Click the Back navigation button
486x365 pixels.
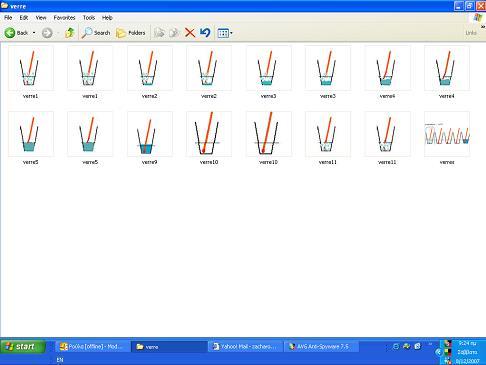tap(17, 33)
